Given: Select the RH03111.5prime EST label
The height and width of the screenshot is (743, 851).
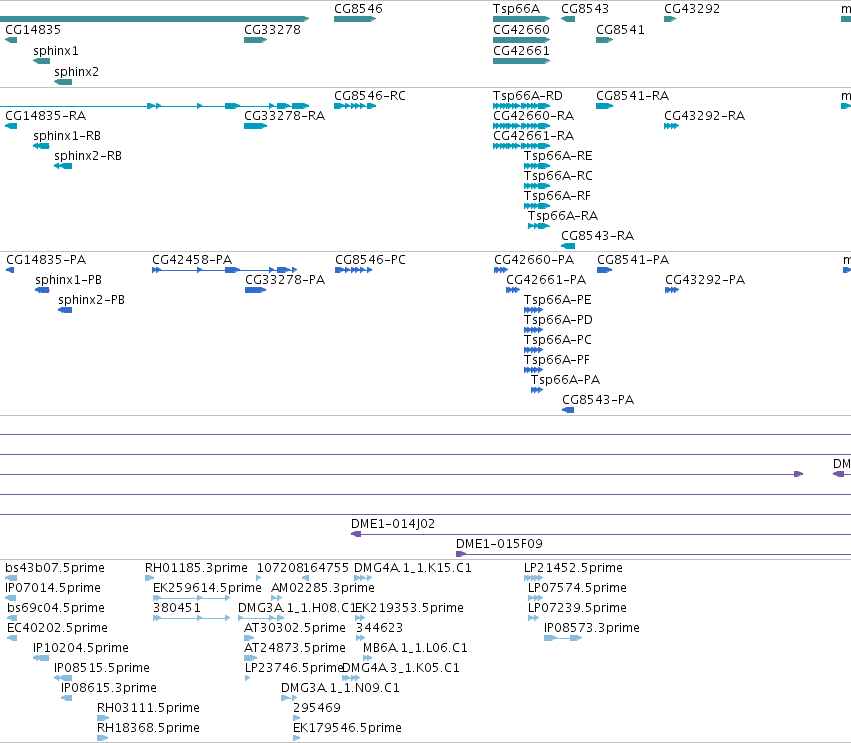Looking at the screenshot, I should tap(148, 708).
